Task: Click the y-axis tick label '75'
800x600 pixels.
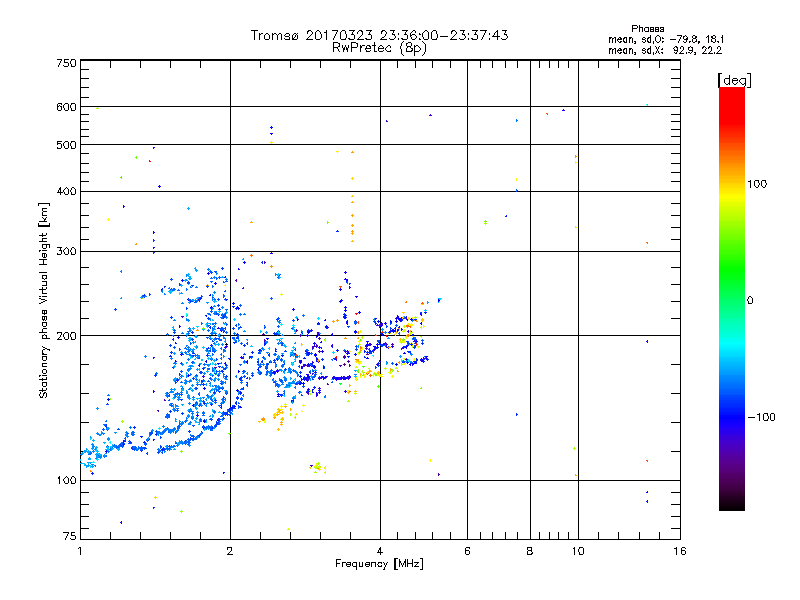Action: point(70,536)
